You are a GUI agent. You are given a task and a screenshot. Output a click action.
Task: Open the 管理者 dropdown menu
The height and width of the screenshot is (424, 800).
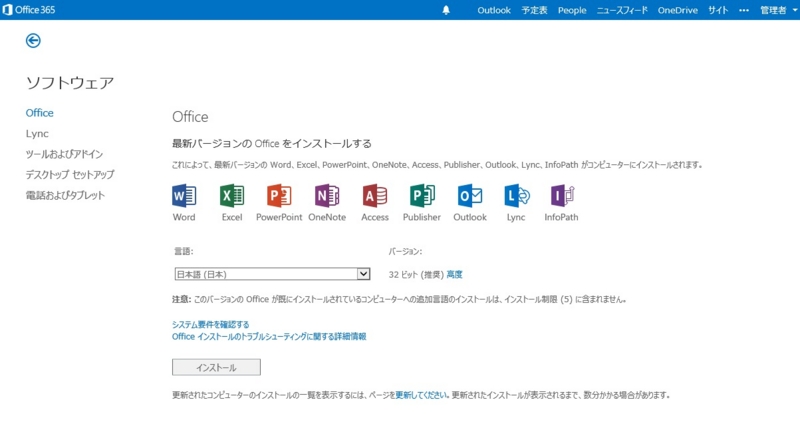point(779,10)
